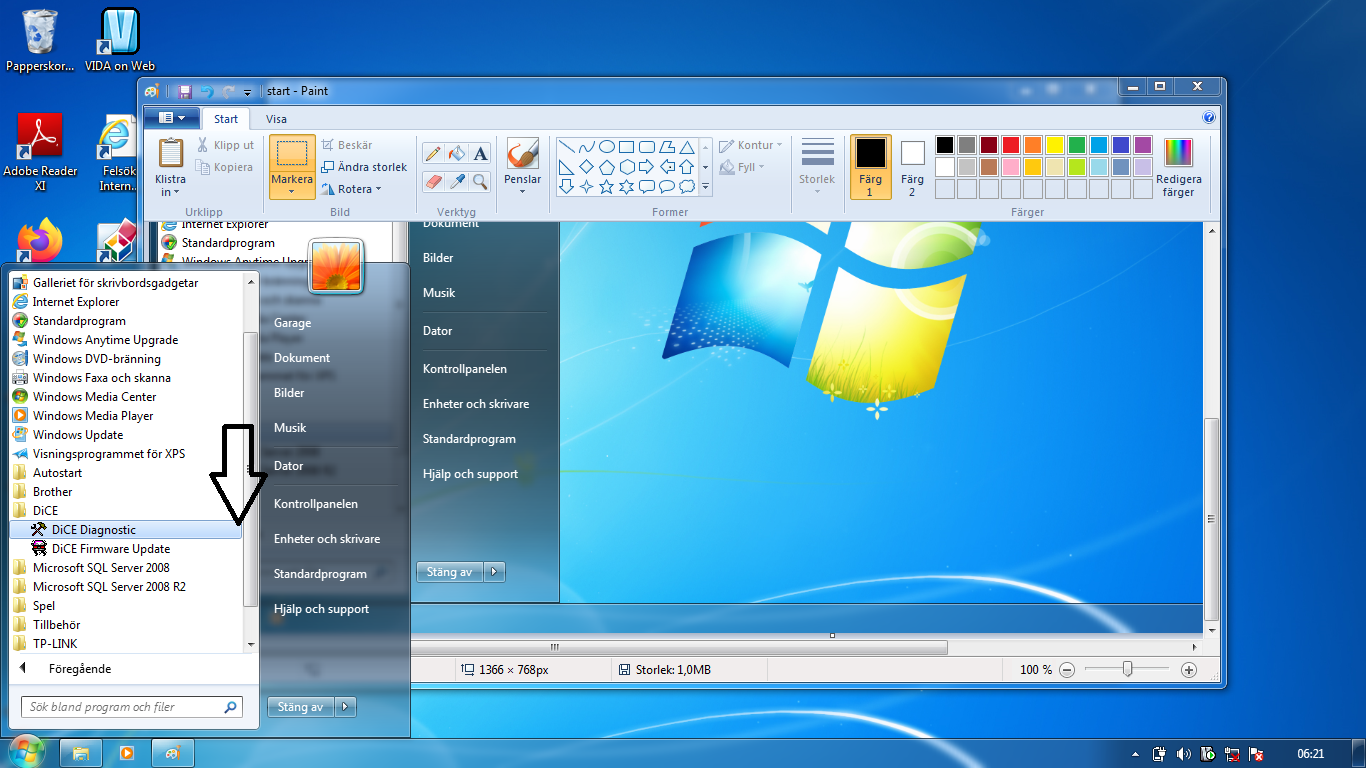Viewport: 1366px width, 768px height.
Task: Select the cloud callout shape
Action: (687, 186)
